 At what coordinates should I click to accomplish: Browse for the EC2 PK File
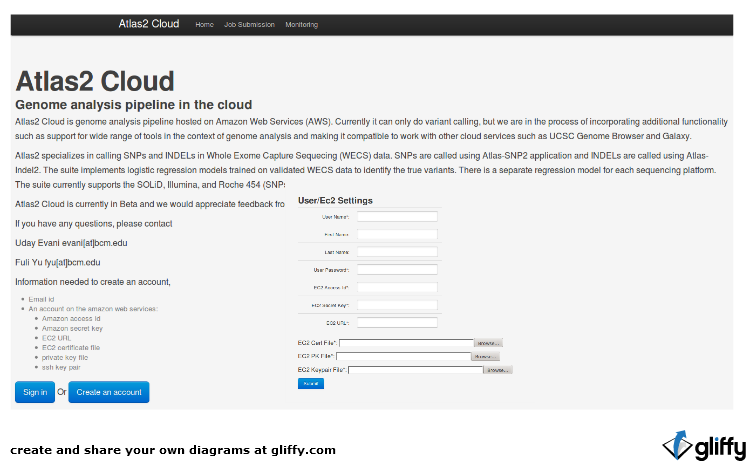[486, 356]
